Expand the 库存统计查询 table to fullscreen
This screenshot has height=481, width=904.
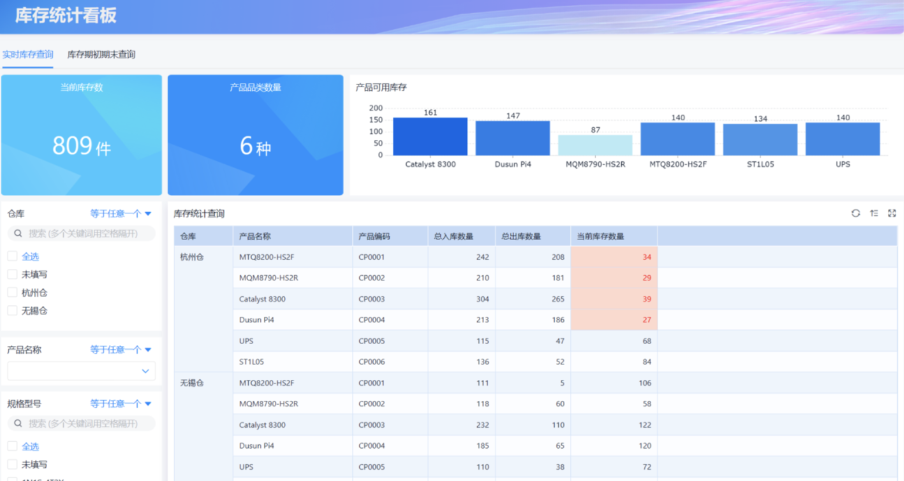892,213
